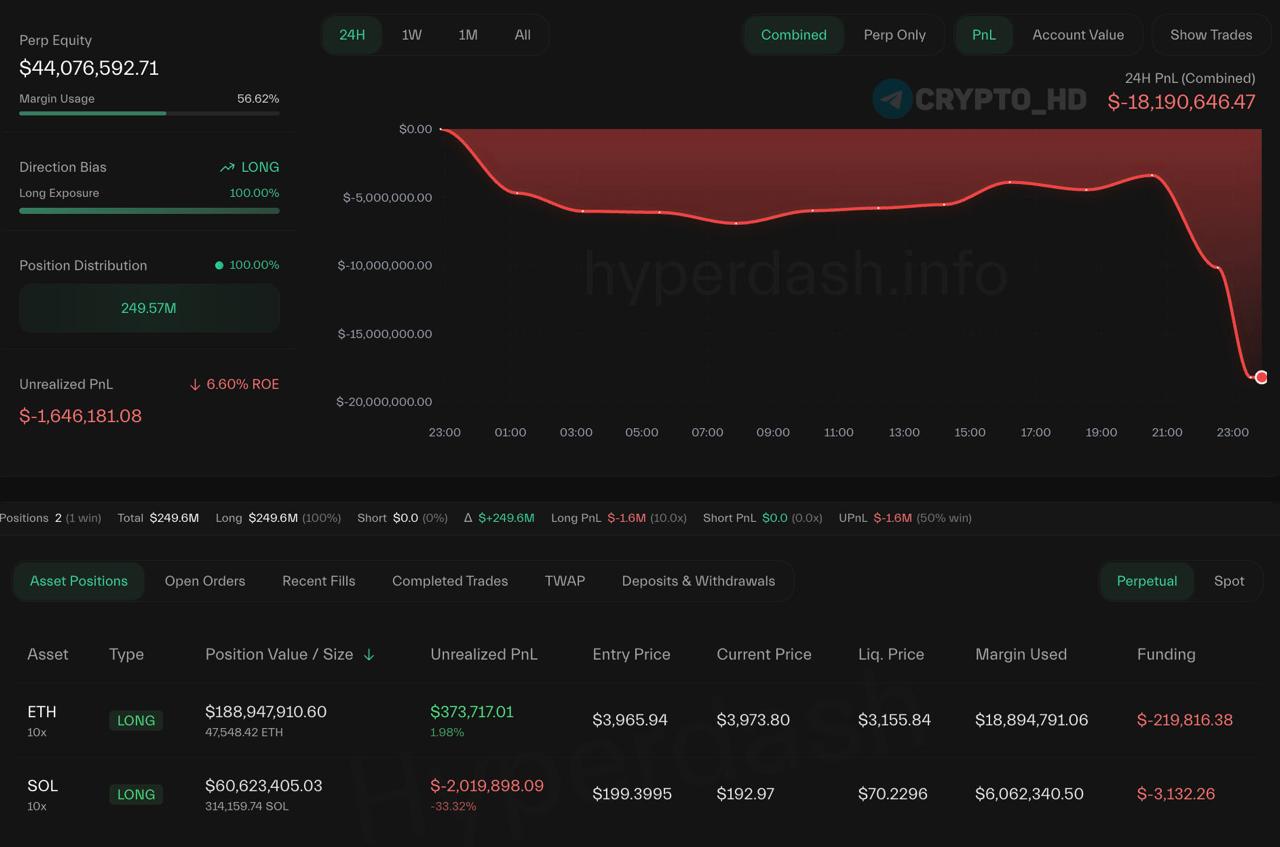Toggle chart to Account Value
This screenshot has height=847, width=1280.
[x=1077, y=35]
